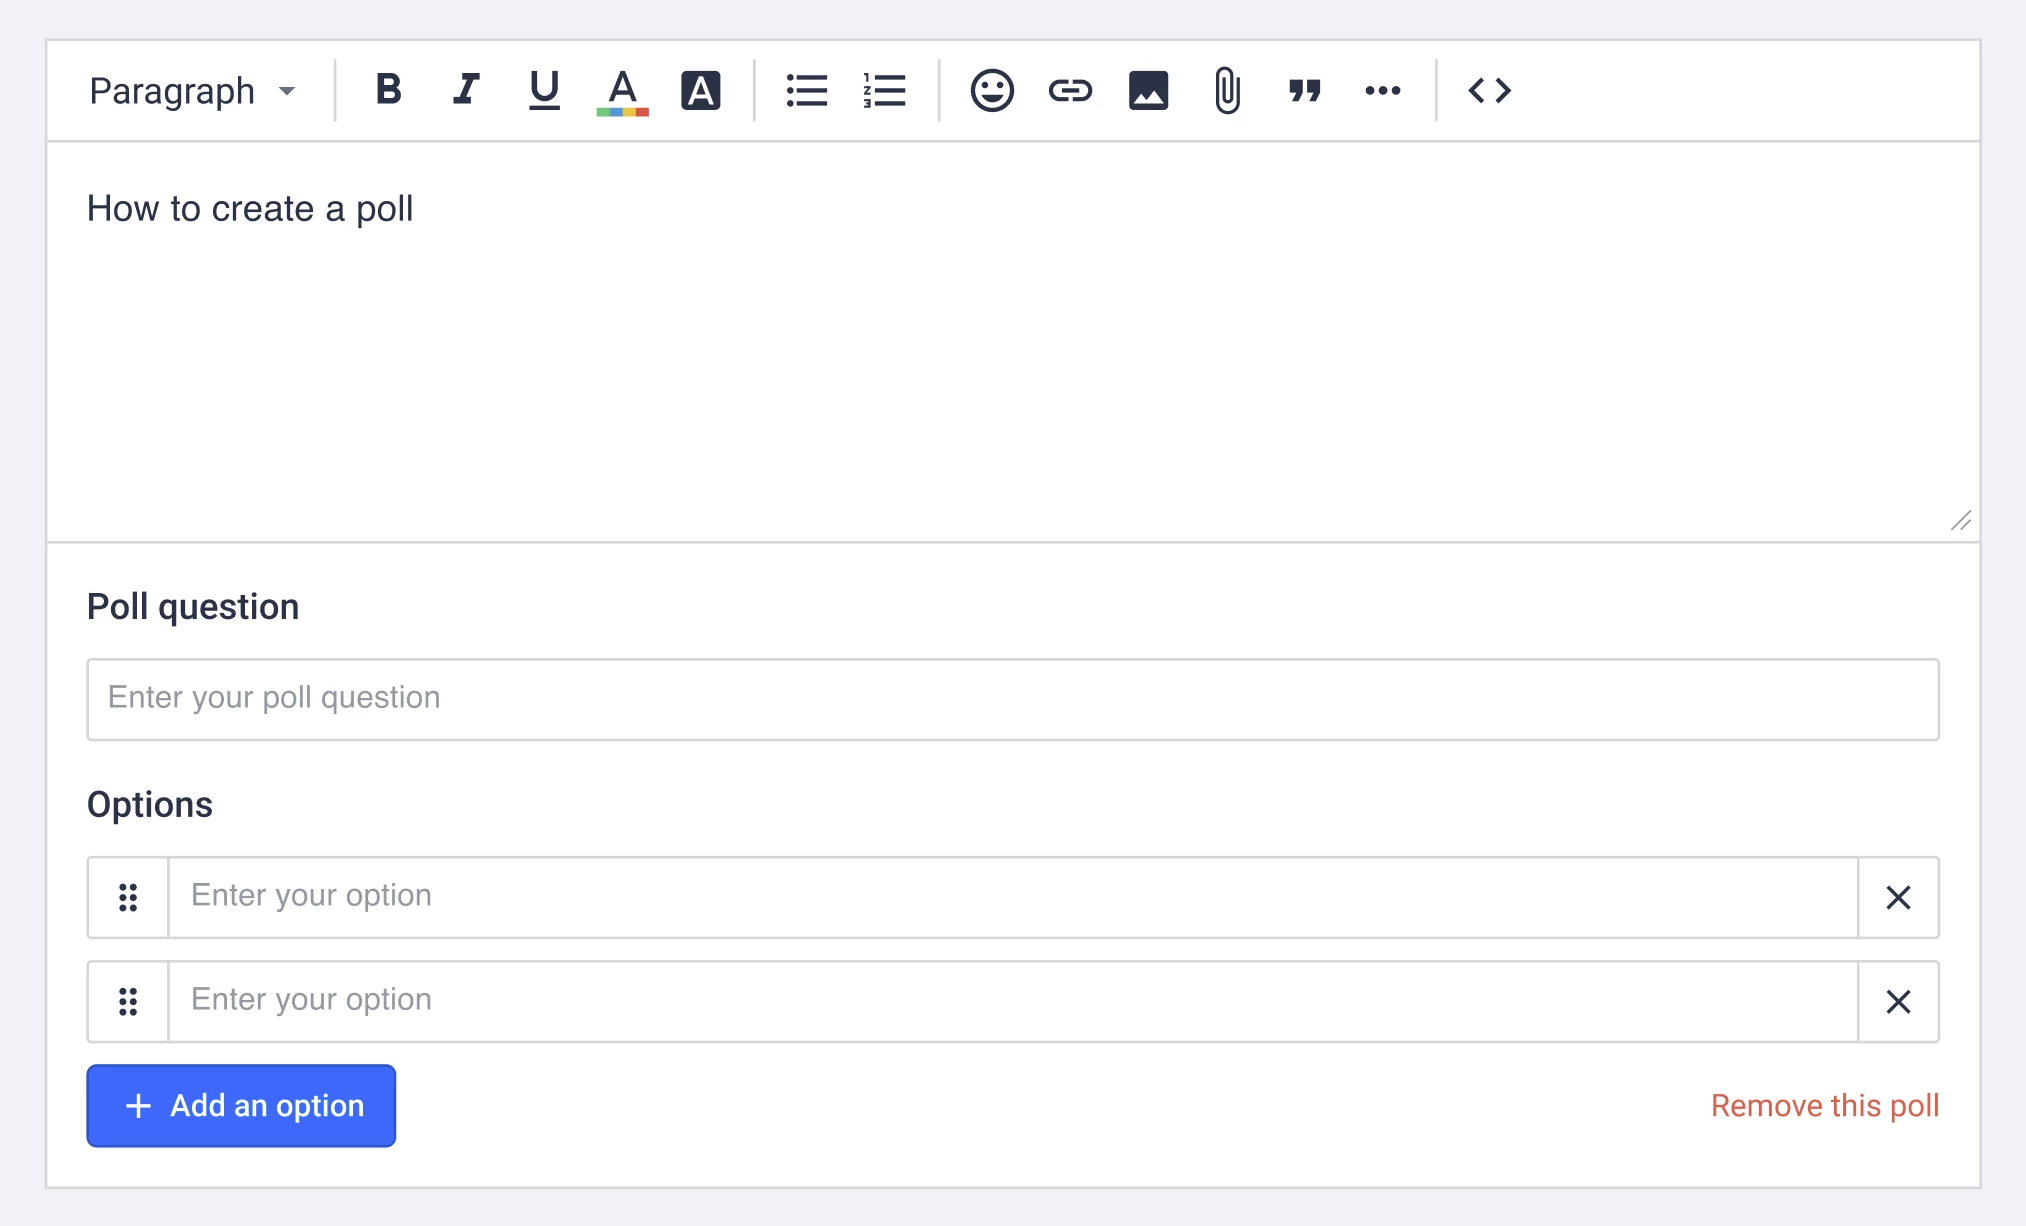
Task: Attach a file with the paperclip
Action: [x=1227, y=90]
